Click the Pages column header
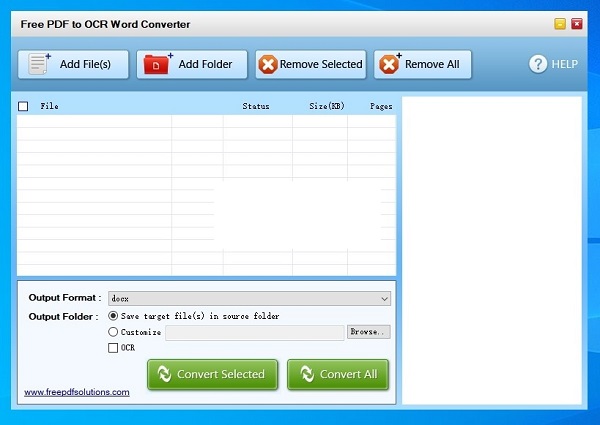The image size is (600, 425). [381, 106]
